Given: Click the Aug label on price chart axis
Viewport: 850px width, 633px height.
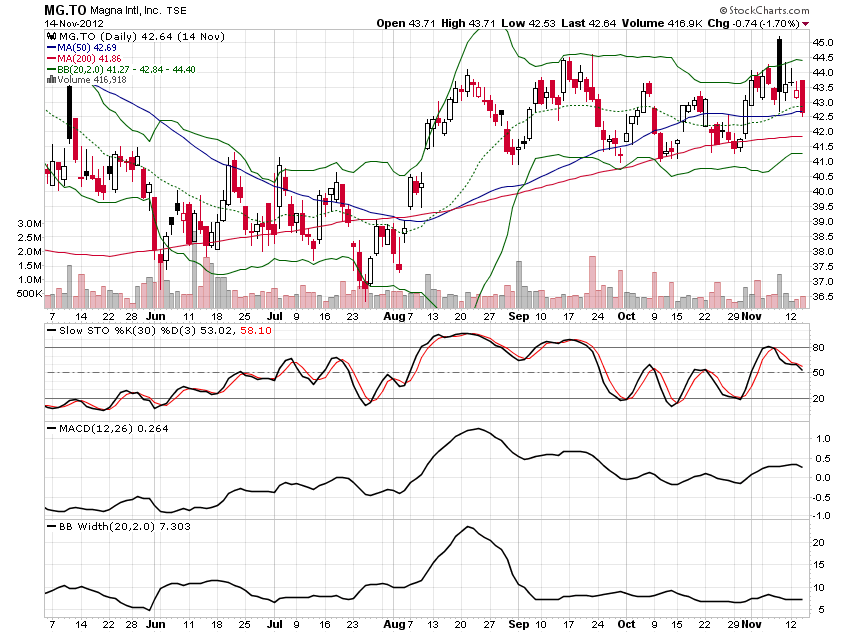Looking at the screenshot, I should pos(395,316).
